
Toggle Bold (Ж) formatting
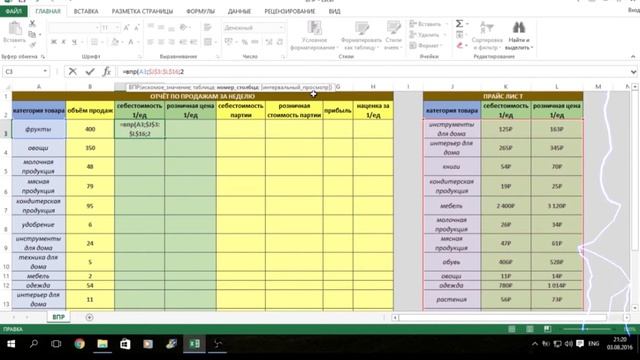point(53,42)
